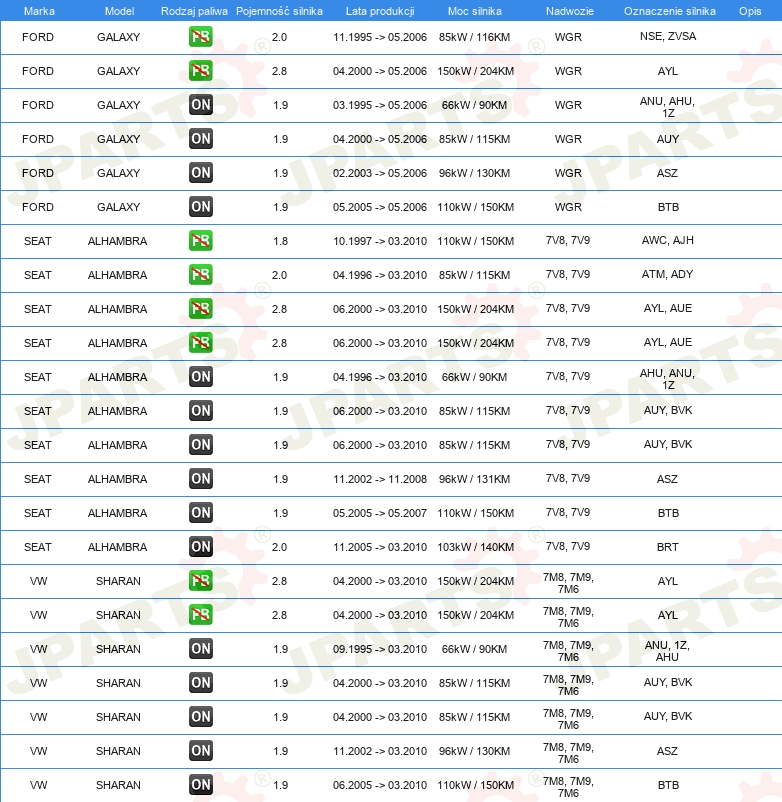782x802 pixels.
Task: Select the engine codes ATM, ADY
Action: pyautogui.click(x=667, y=274)
